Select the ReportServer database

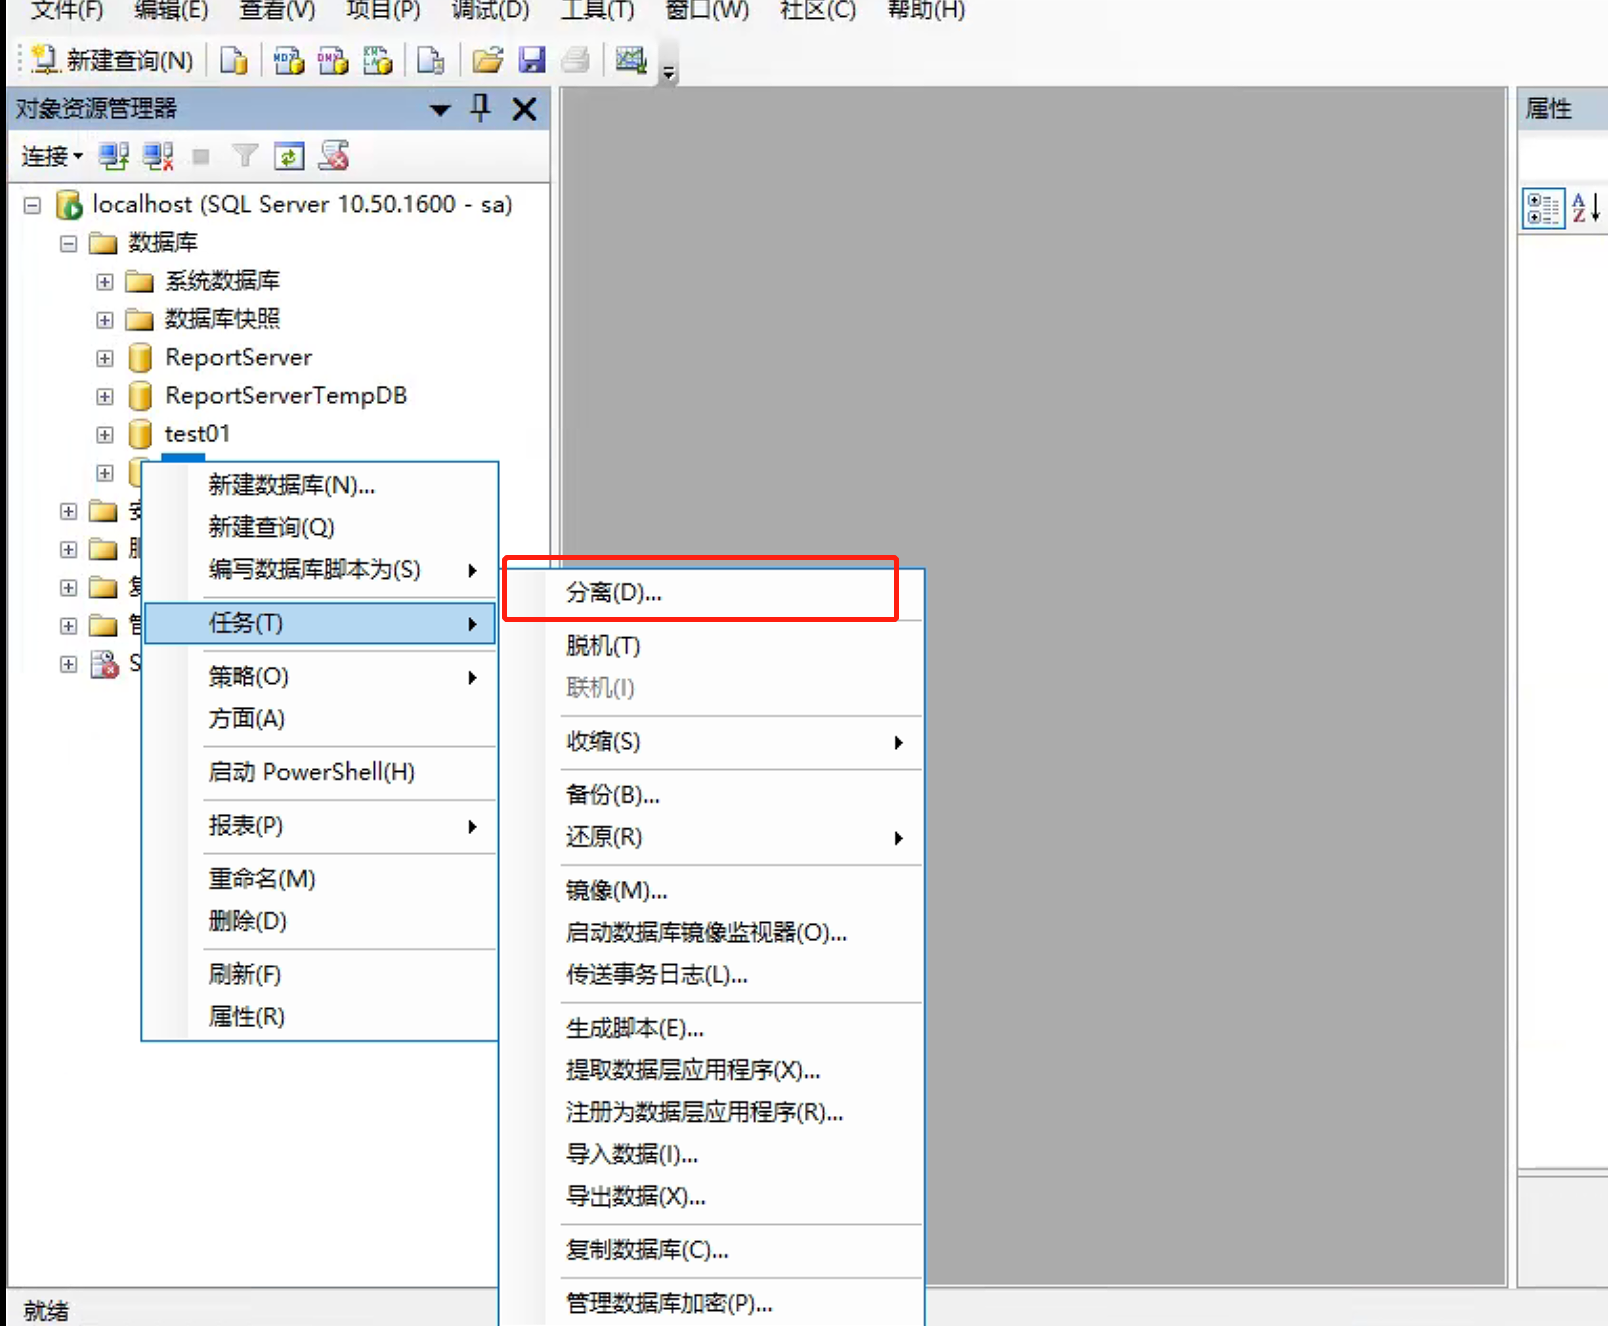(238, 357)
